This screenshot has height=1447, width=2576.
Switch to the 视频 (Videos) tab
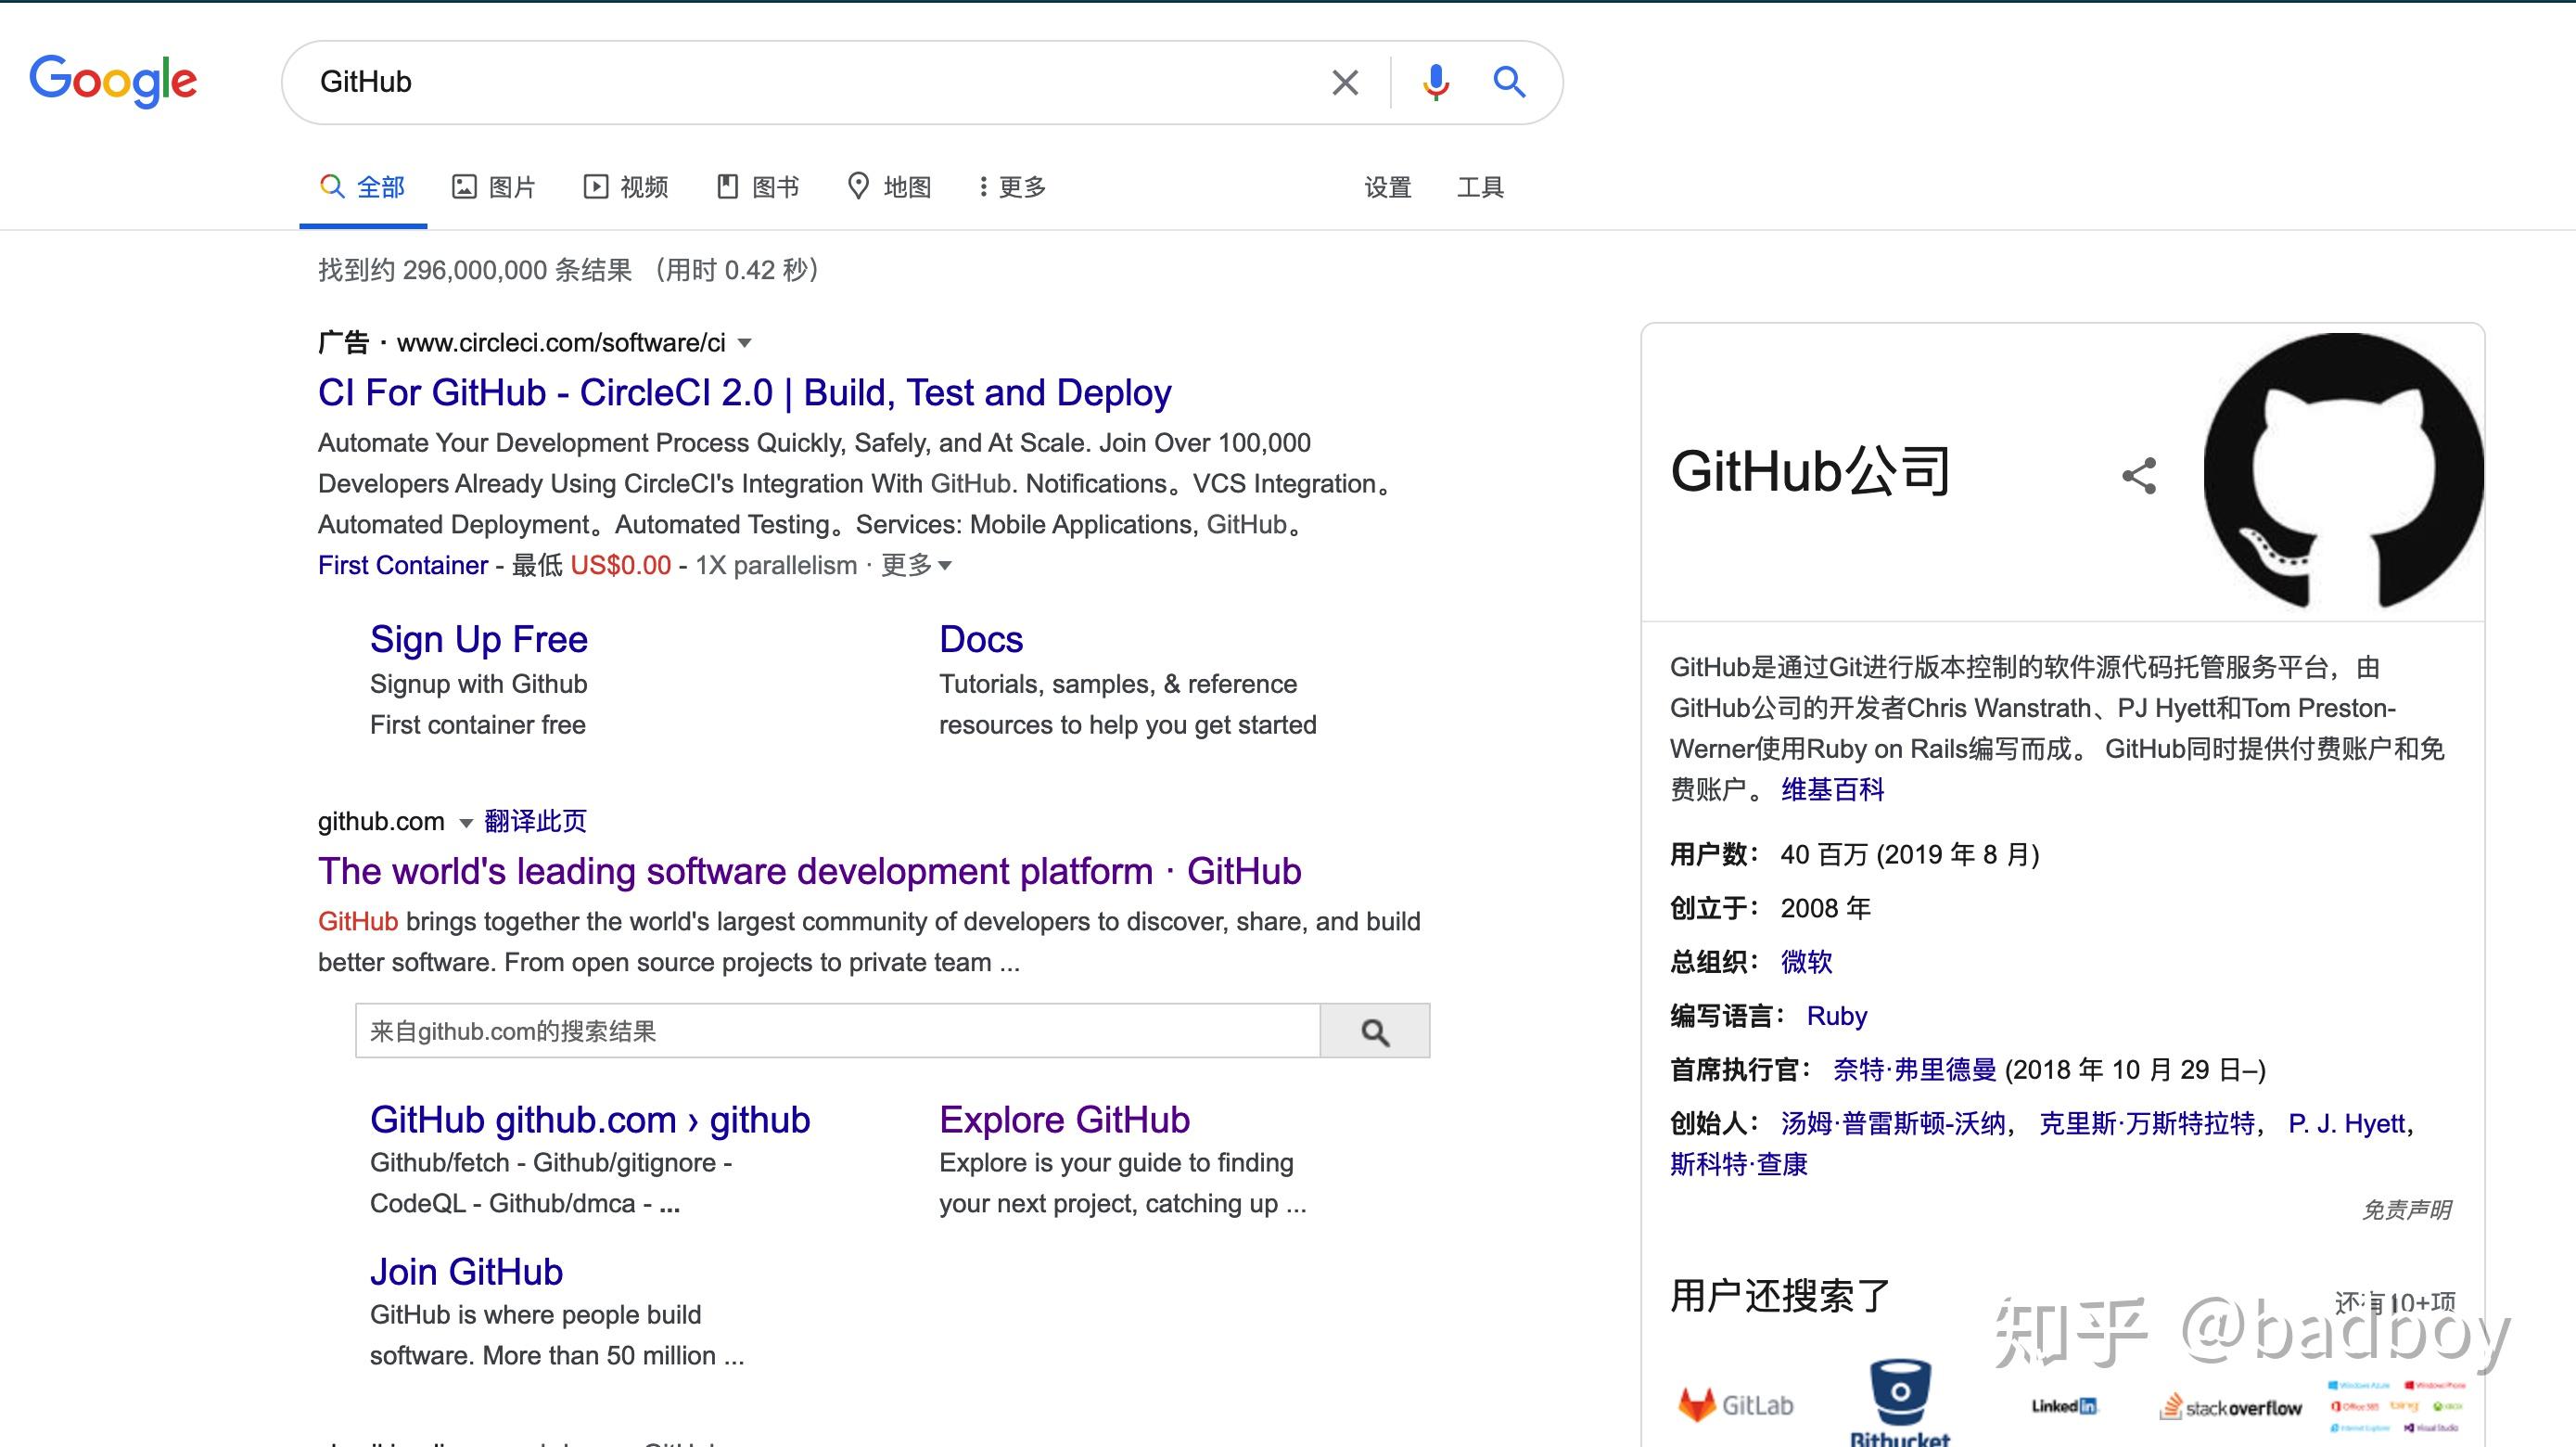coord(626,187)
